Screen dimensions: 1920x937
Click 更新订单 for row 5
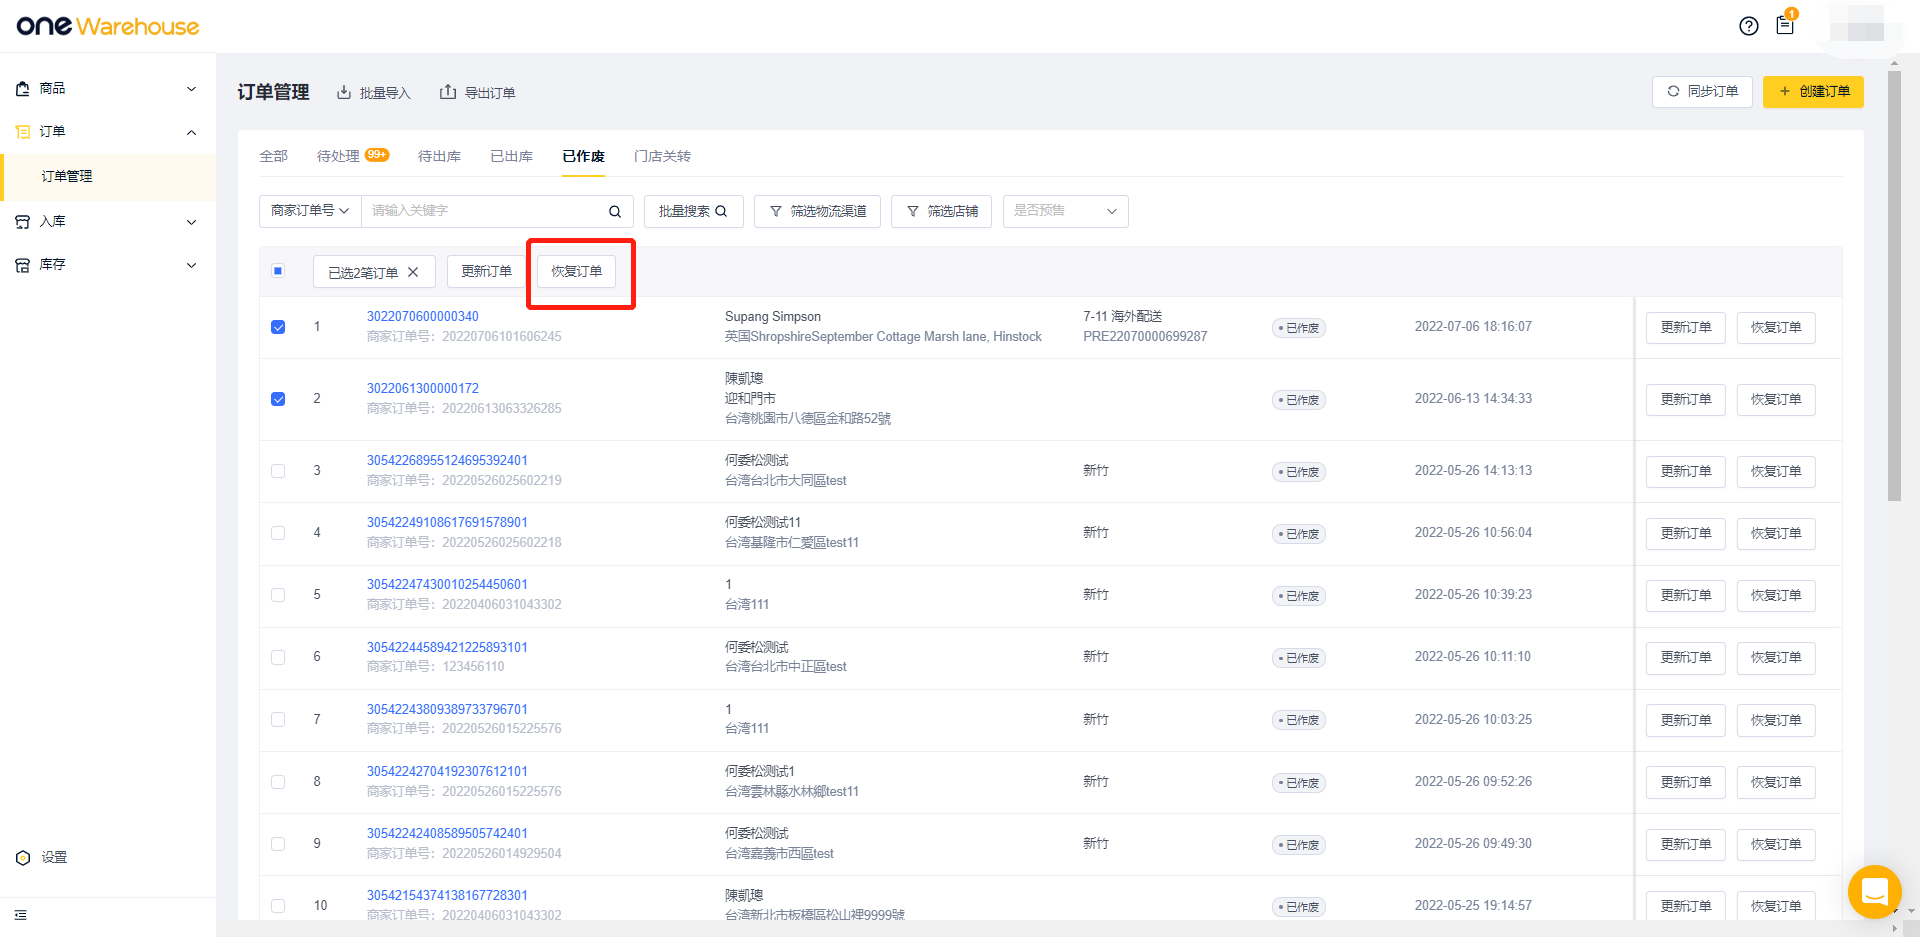(1685, 595)
